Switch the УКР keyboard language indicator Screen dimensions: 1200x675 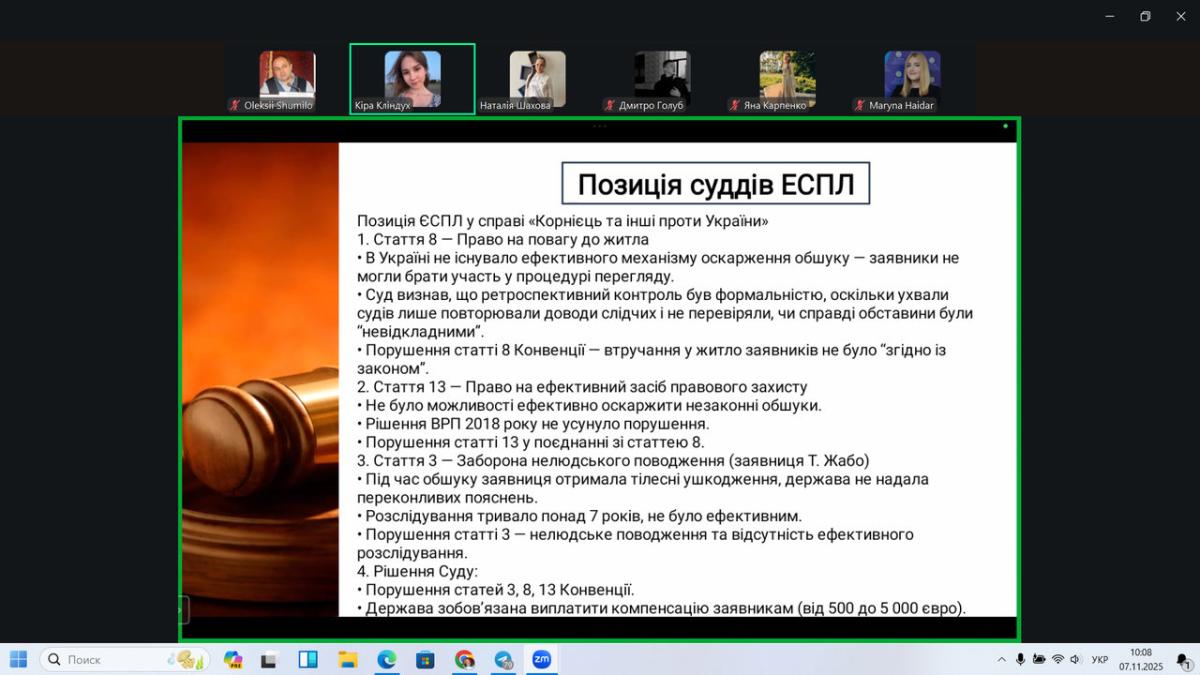[1100, 659]
